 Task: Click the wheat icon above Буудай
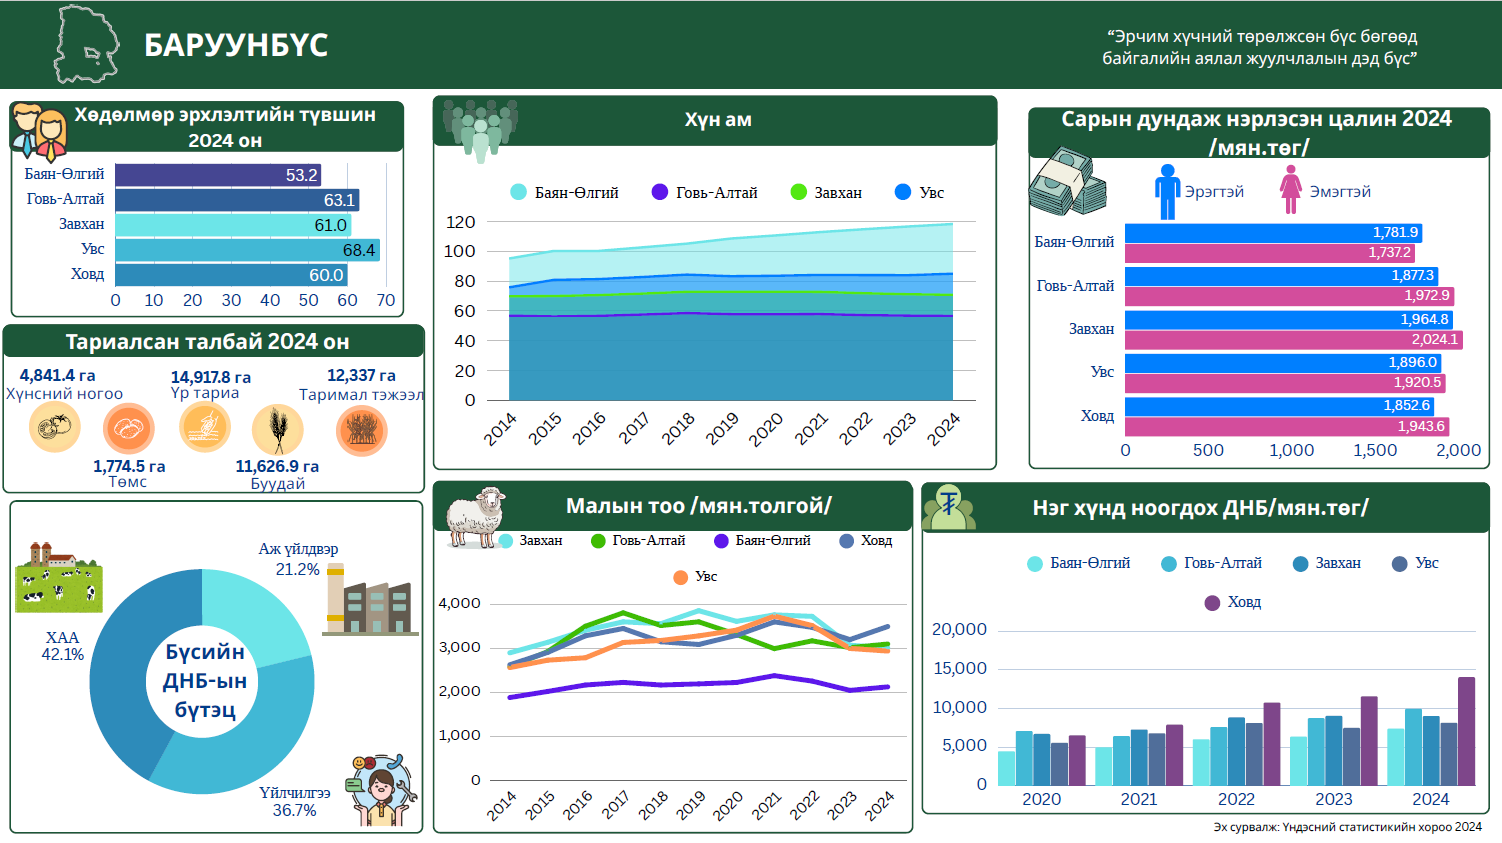(278, 430)
